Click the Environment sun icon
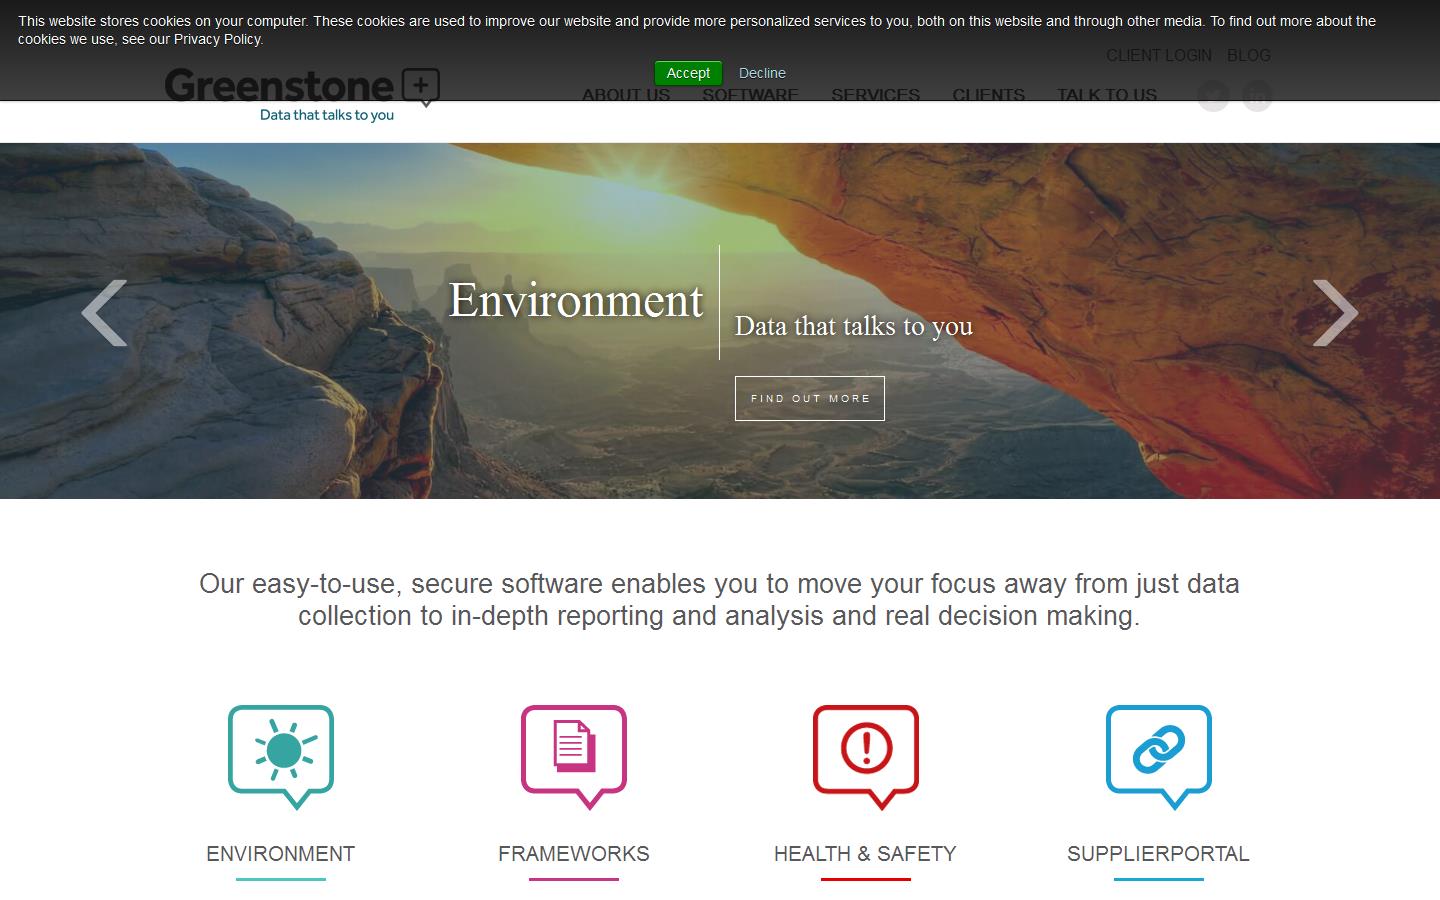The height and width of the screenshot is (900, 1440). pyautogui.click(x=281, y=757)
